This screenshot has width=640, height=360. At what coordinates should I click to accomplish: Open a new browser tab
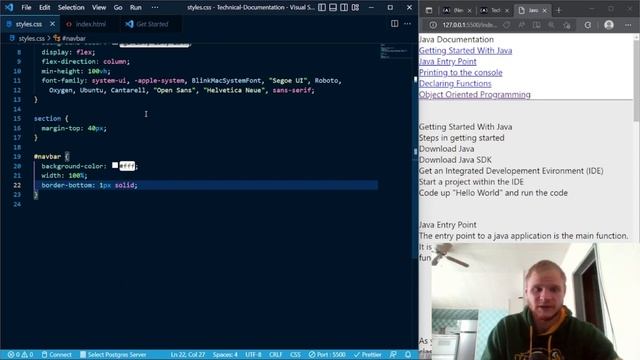pyautogui.click(x=559, y=11)
